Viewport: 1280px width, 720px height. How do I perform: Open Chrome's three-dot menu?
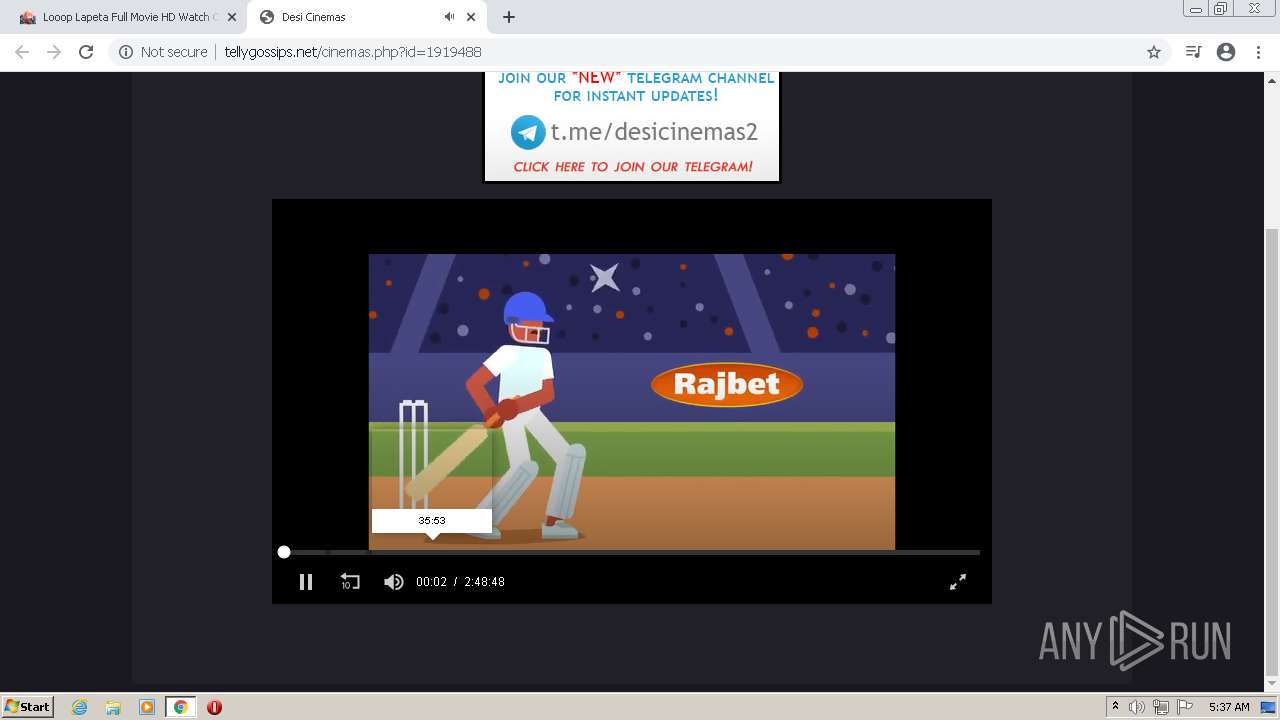(1258, 52)
